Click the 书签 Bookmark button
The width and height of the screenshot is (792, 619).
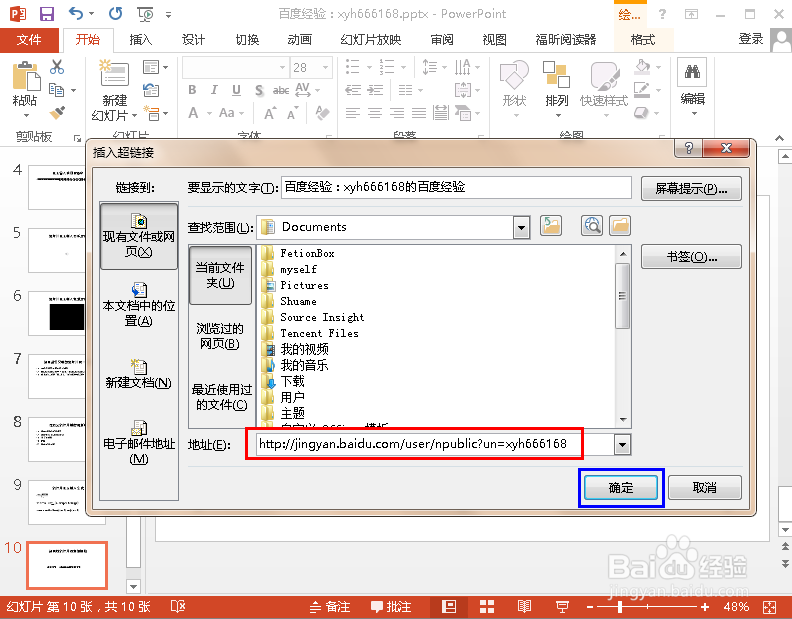[x=691, y=257]
